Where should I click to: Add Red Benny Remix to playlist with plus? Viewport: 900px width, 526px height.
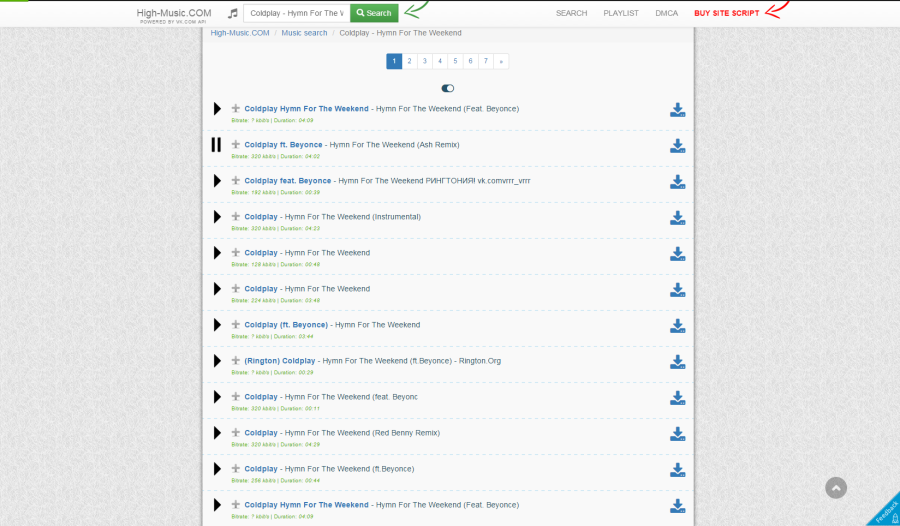tap(235, 432)
